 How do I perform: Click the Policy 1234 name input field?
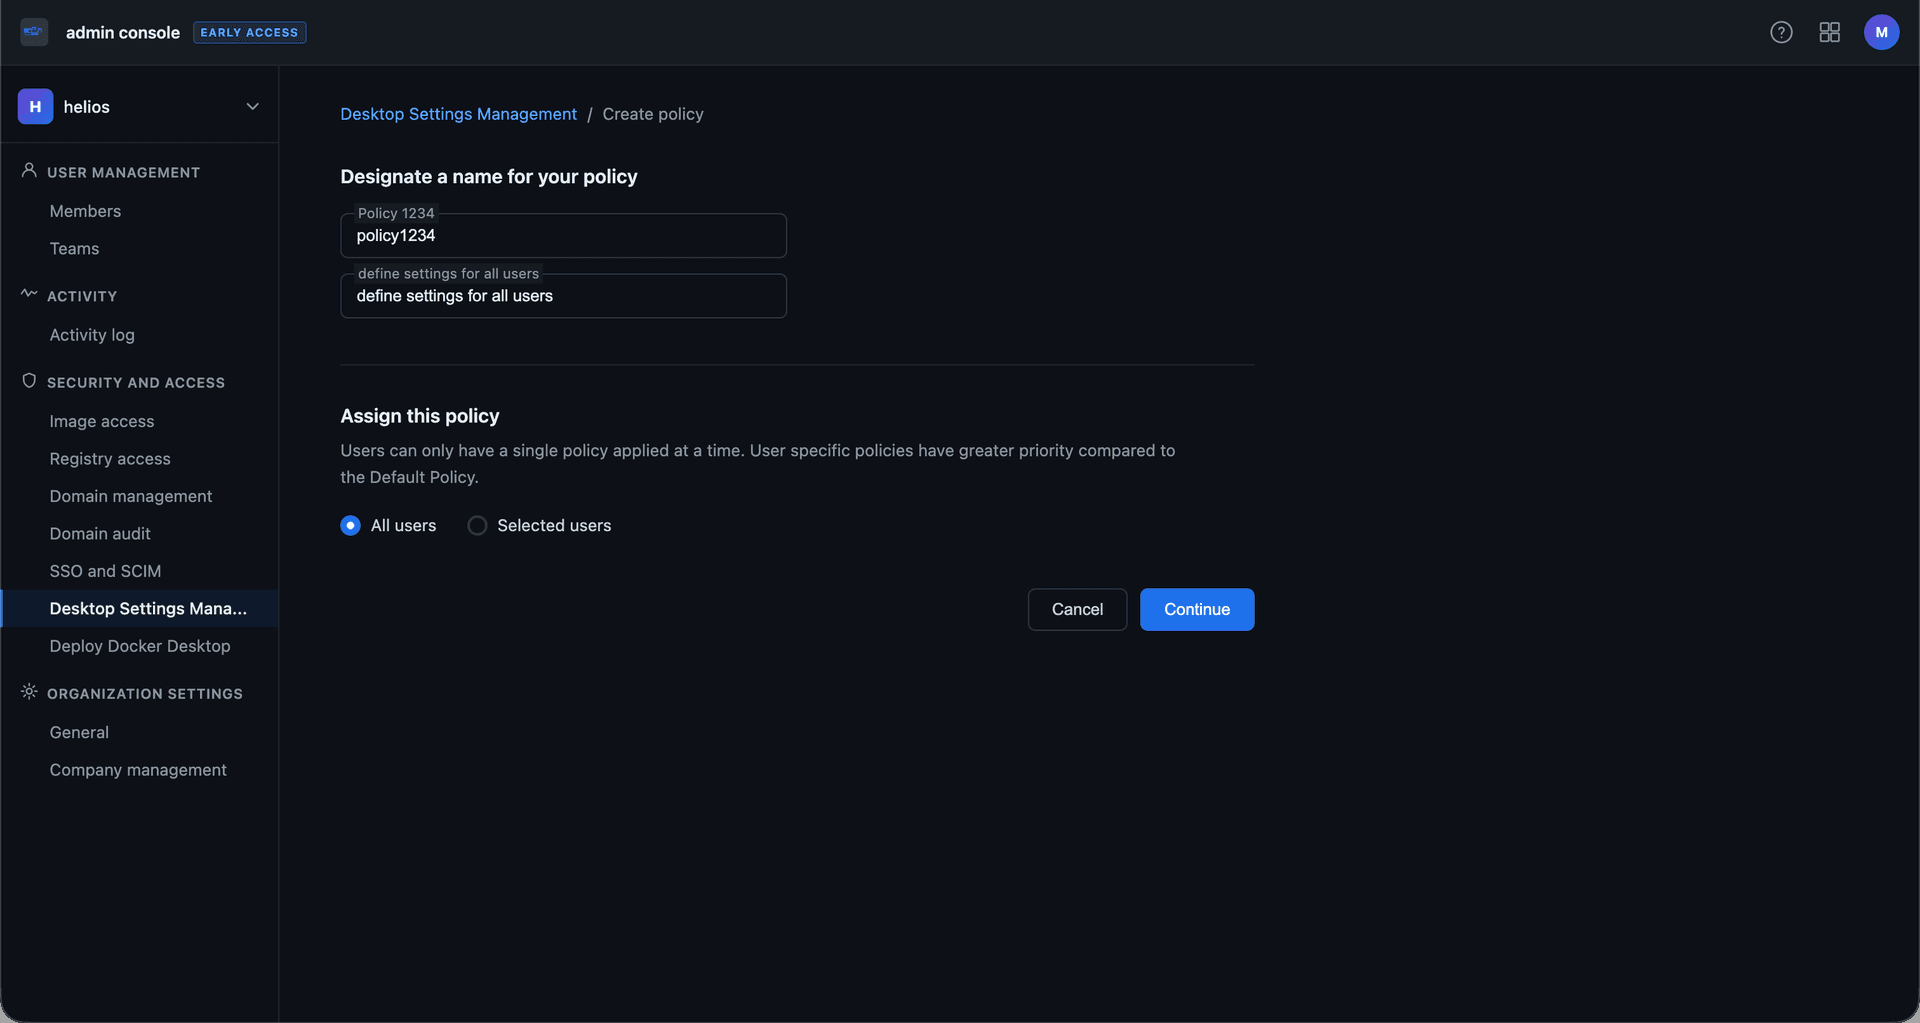tap(562, 236)
